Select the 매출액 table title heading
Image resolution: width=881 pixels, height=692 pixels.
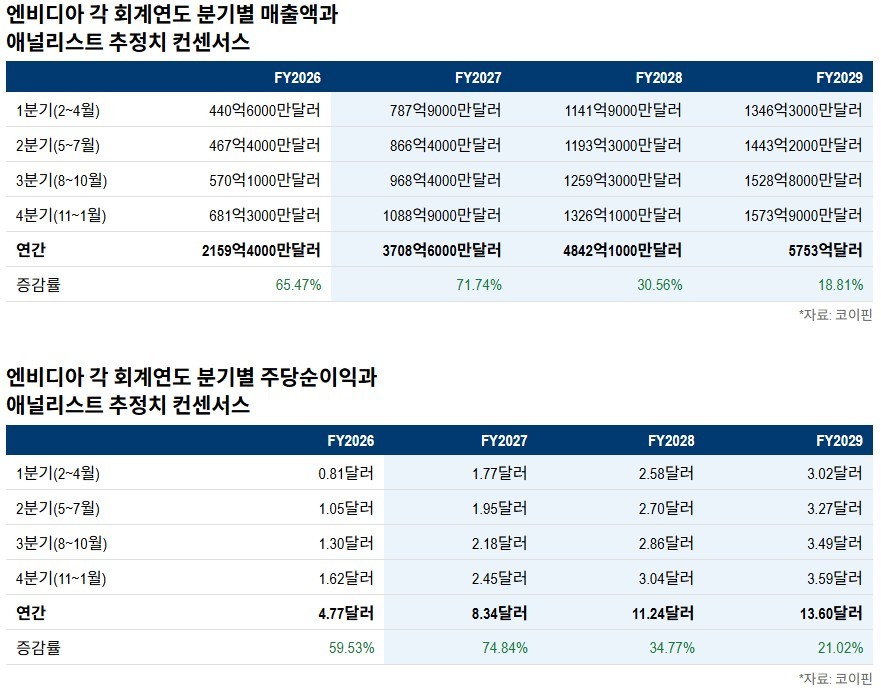coord(171,28)
